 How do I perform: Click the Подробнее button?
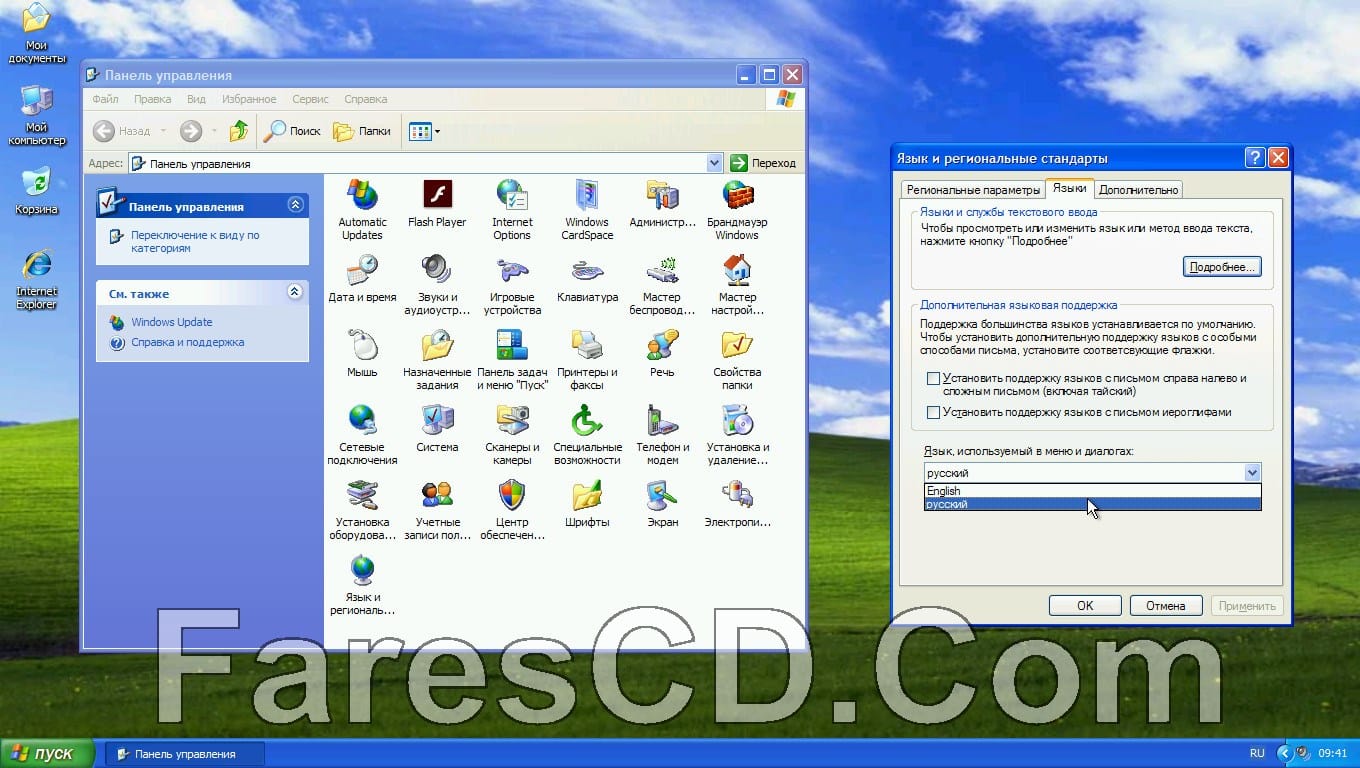coord(1221,267)
